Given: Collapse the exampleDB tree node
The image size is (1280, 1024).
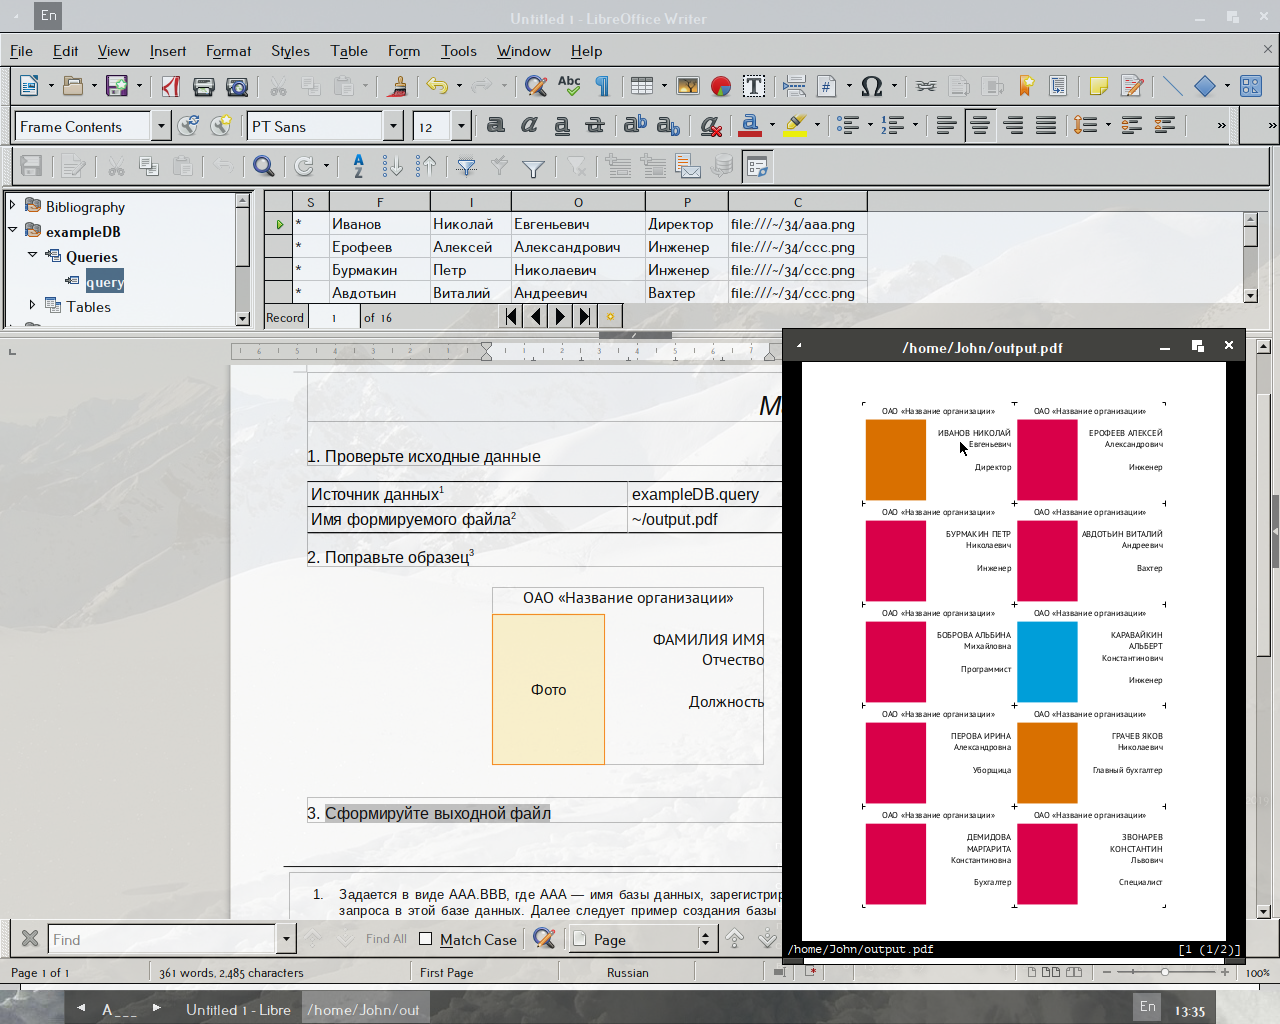Looking at the screenshot, I should pos(13,231).
